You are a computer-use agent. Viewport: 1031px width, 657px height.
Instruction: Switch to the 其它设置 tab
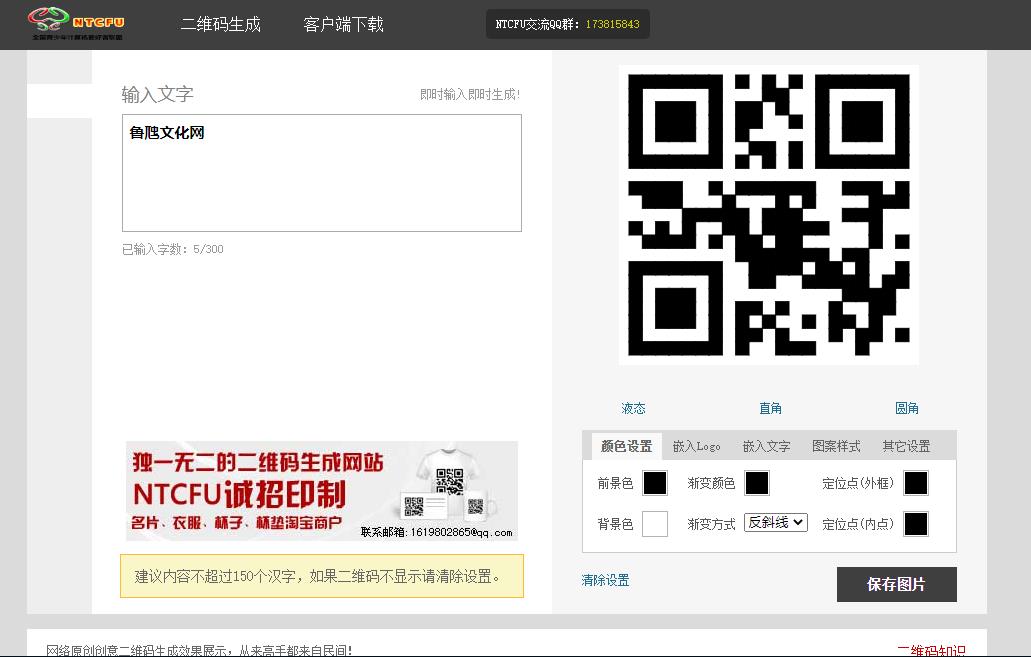[906, 447]
